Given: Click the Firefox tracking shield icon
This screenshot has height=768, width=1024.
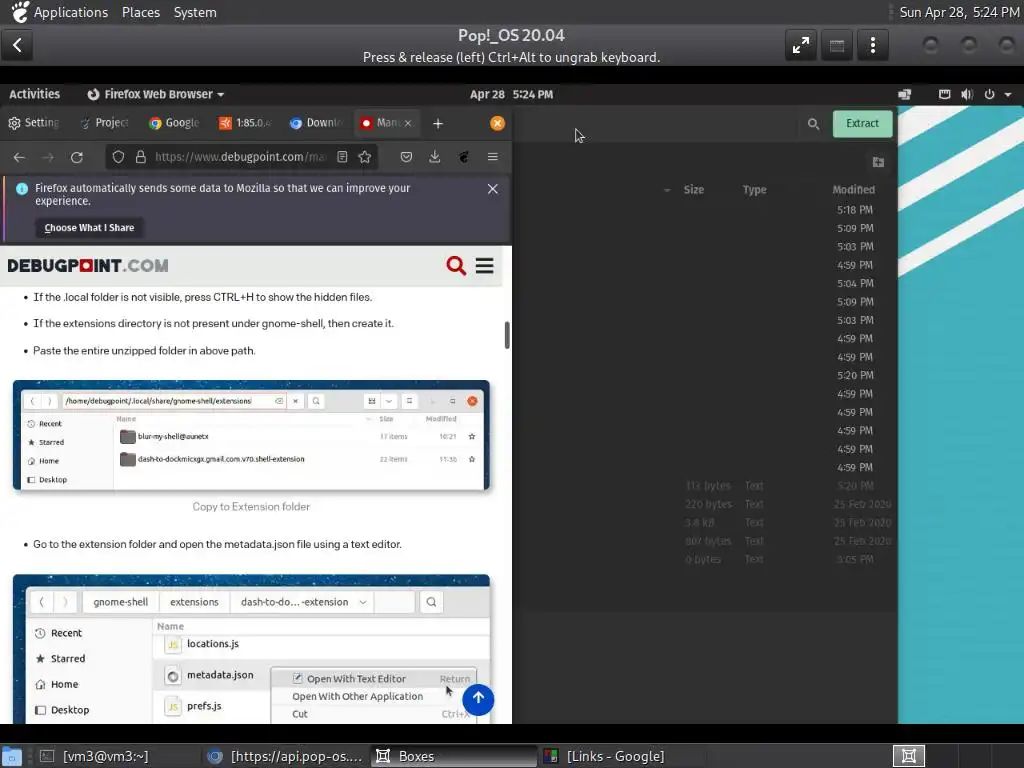Looking at the screenshot, I should [x=118, y=157].
